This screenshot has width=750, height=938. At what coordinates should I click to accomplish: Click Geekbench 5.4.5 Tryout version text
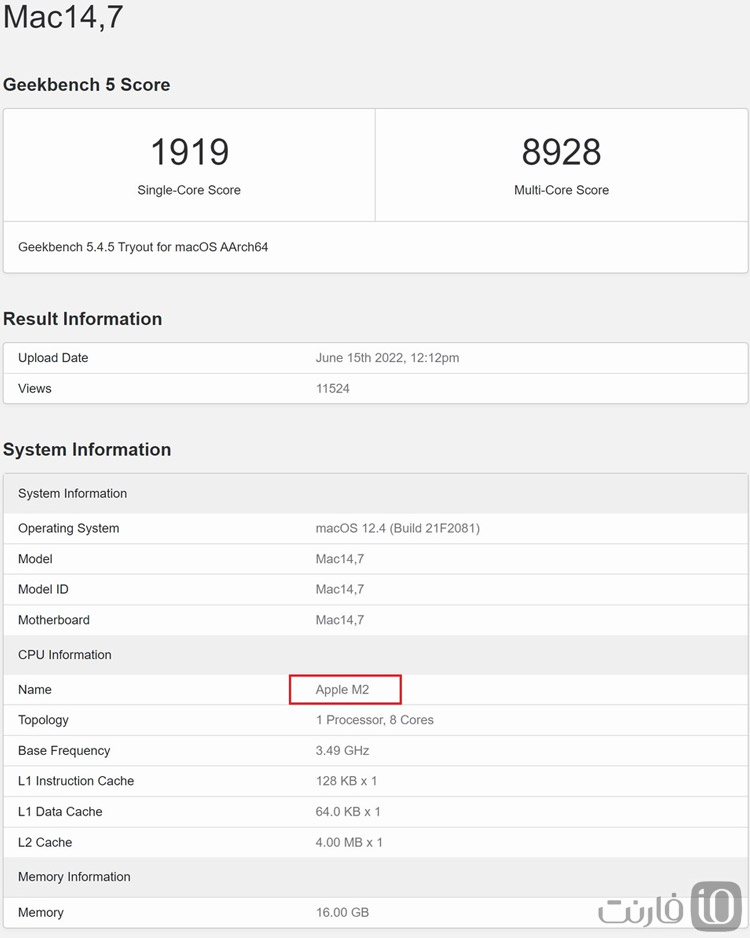coord(143,247)
